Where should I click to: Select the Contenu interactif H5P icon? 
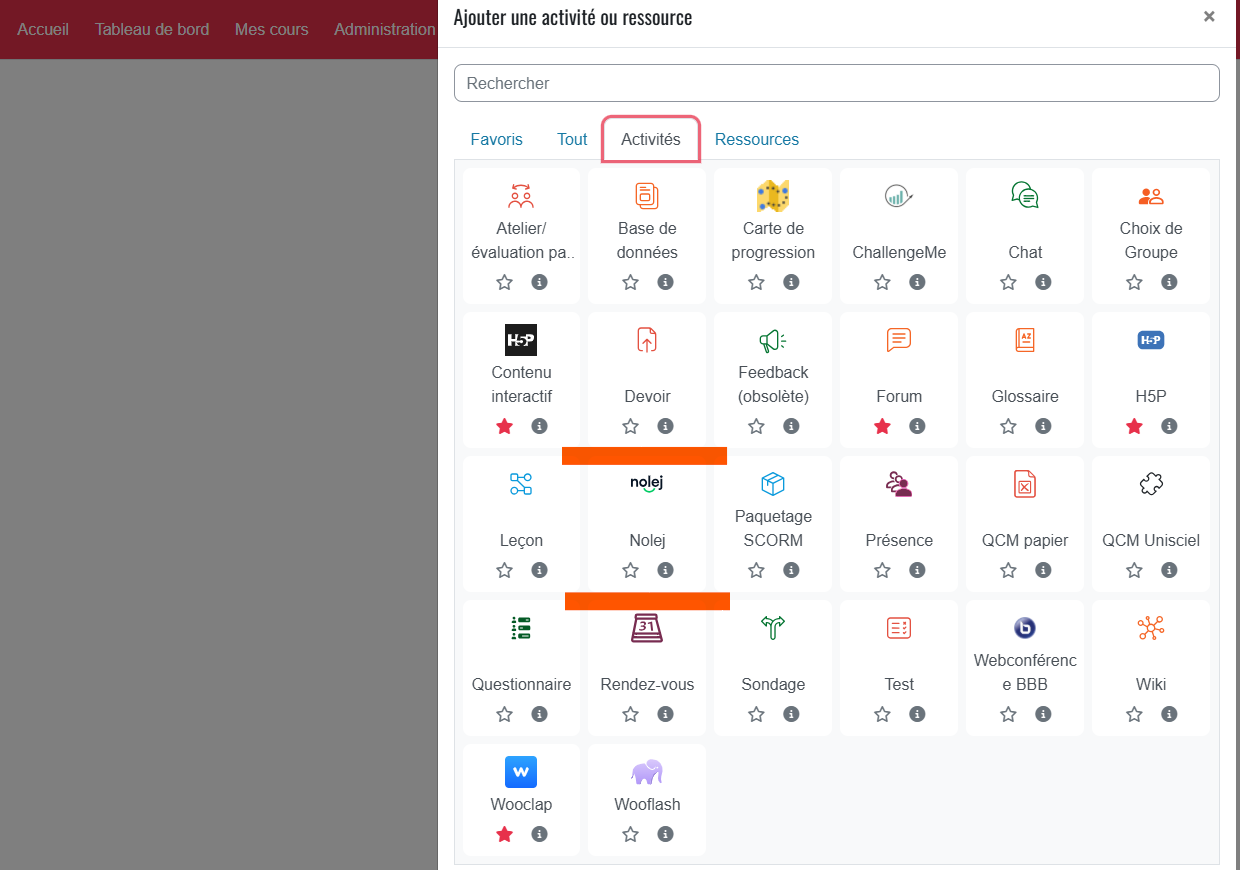coord(521,340)
